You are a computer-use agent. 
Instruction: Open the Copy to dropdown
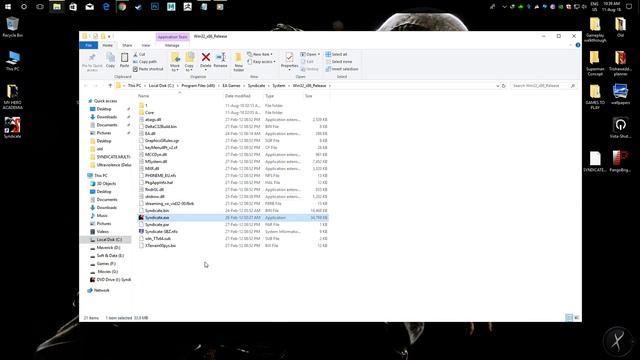click(189, 62)
